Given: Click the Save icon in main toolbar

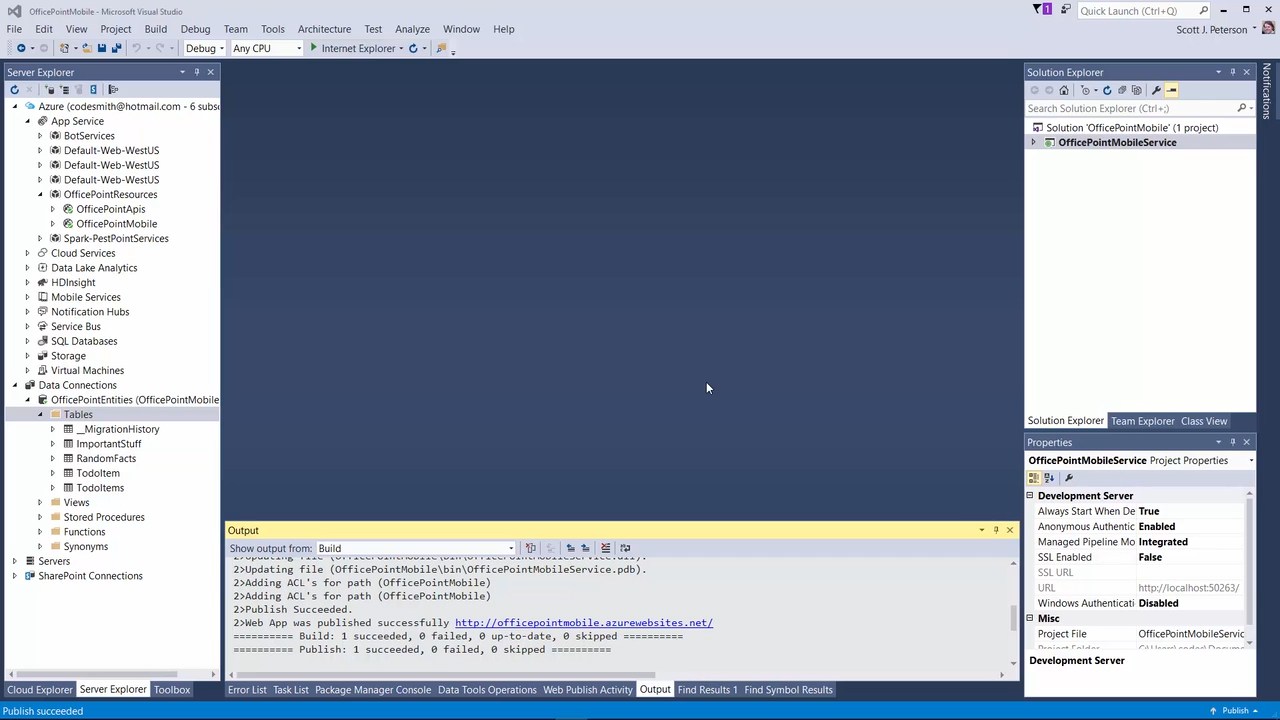Looking at the screenshot, I should (x=102, y=48).
